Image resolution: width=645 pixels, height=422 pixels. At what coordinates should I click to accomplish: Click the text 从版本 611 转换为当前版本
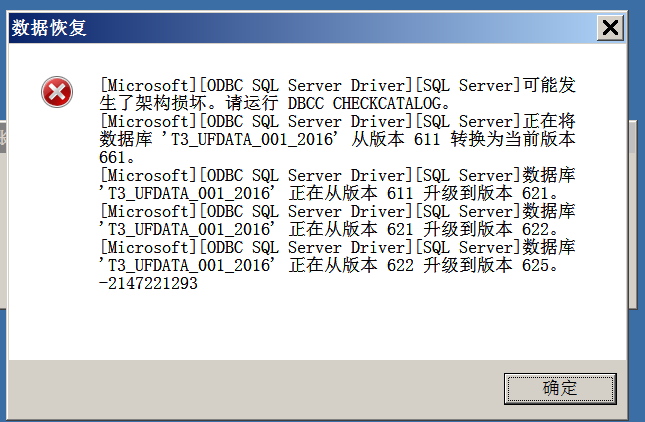tap(463, 139)
